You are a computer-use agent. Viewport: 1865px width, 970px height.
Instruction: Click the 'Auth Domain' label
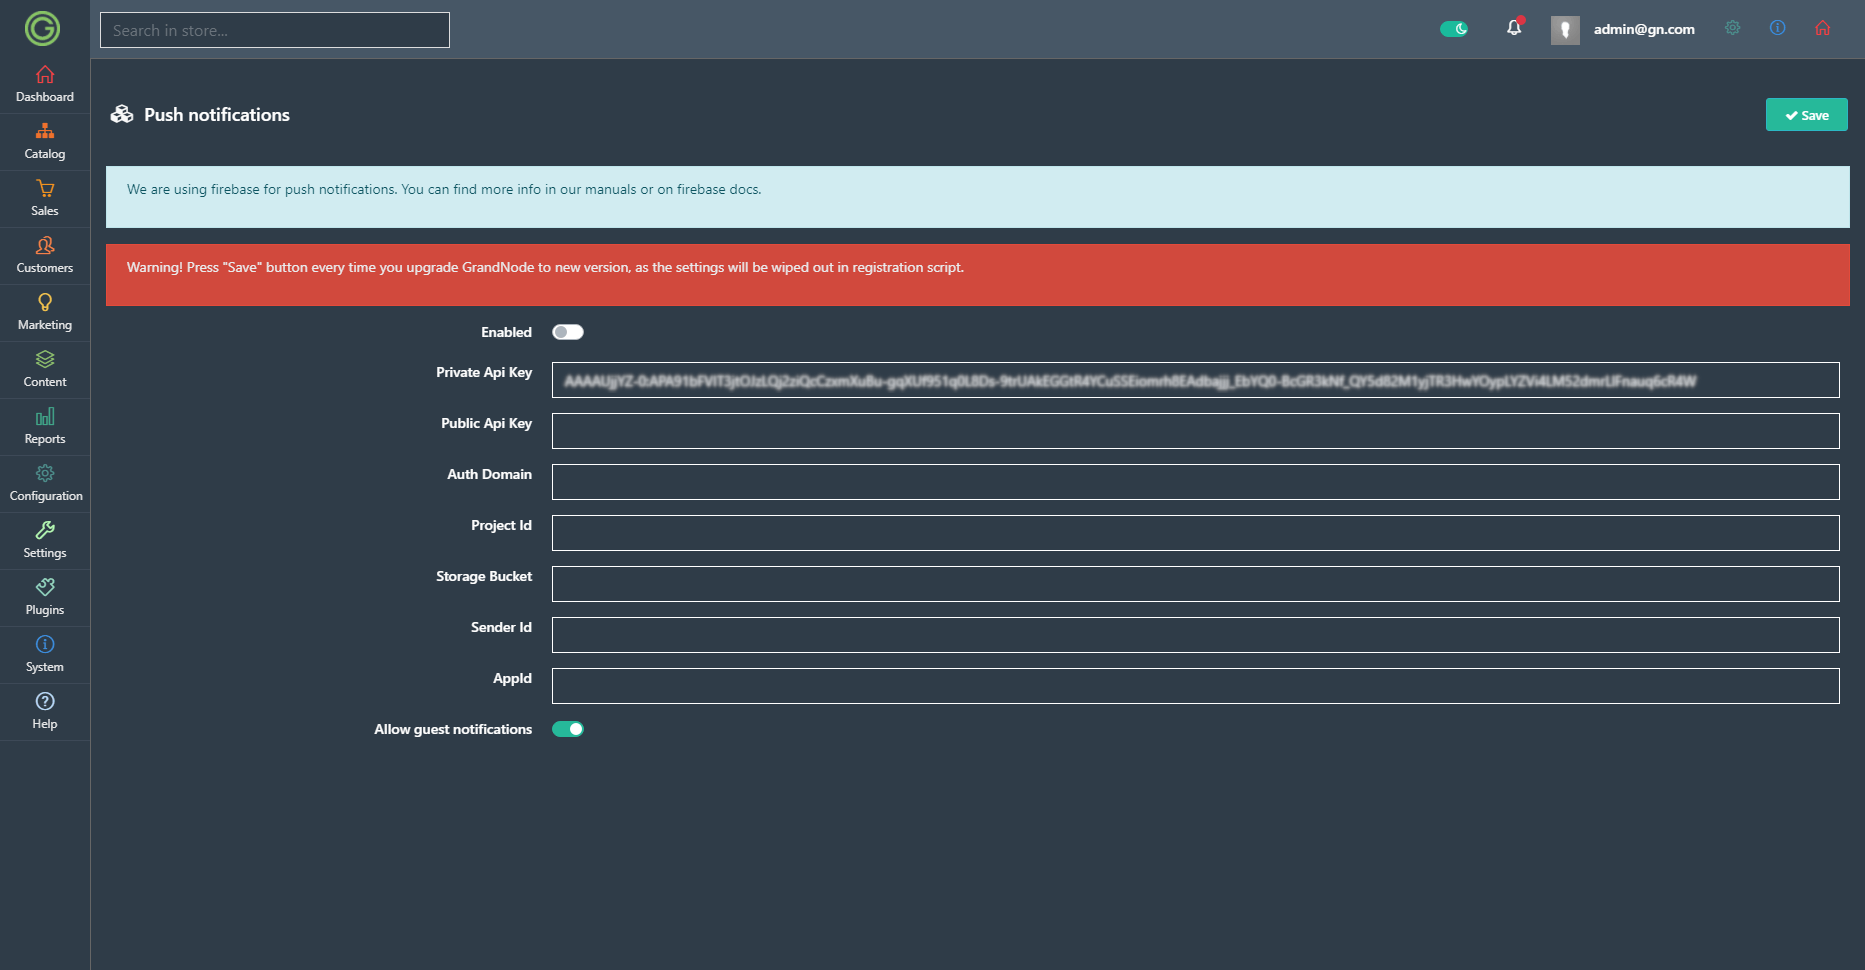click(x=489, y=474)
